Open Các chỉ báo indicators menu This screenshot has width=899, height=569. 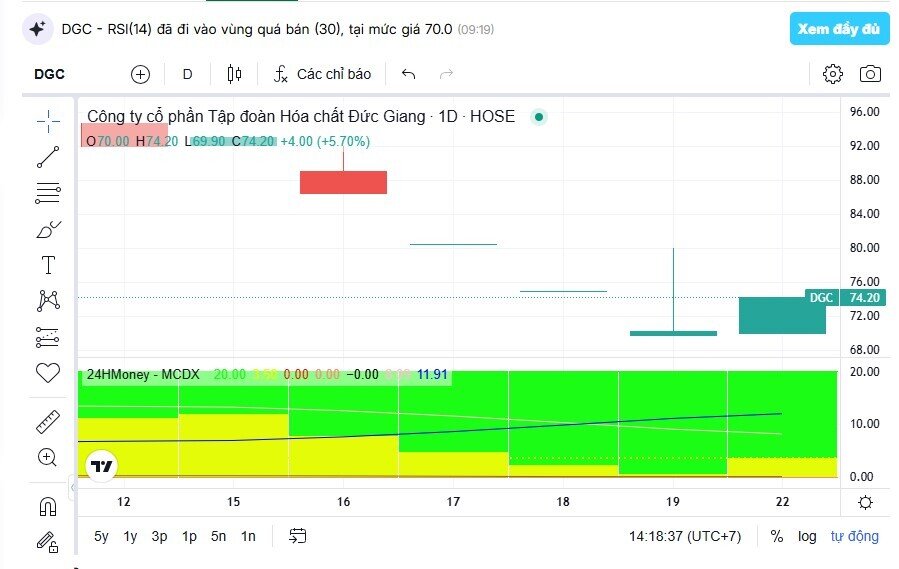click(322, 74)
